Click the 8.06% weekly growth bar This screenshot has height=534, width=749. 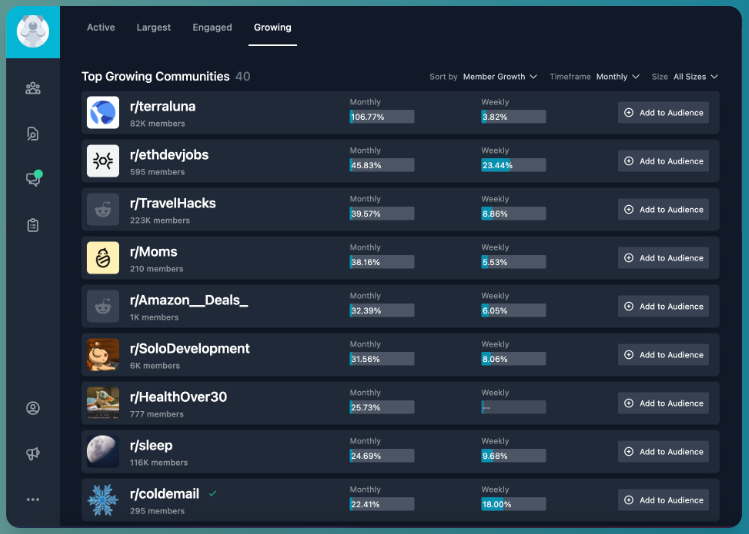[x=513, y=359]
